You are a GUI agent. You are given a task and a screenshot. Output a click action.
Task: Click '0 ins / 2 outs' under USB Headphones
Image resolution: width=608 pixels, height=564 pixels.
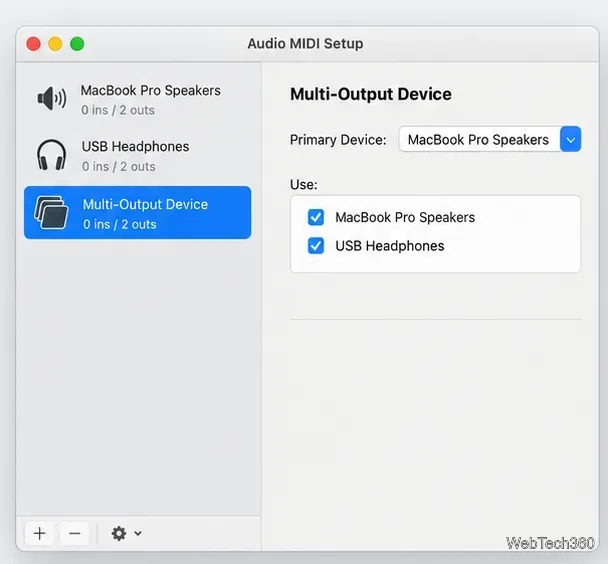tap(118, 167)
